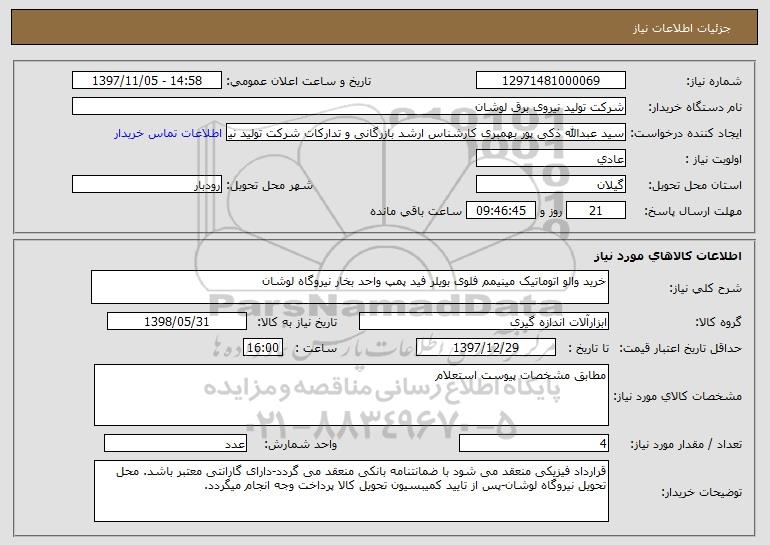
Task: Click the تاریخ نیاز به کالا label
Action: [x=298, y=323]
